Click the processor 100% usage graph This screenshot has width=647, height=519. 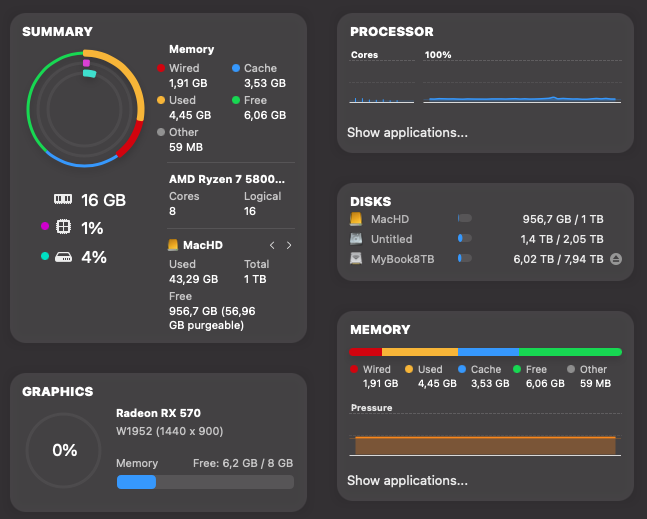522,82
